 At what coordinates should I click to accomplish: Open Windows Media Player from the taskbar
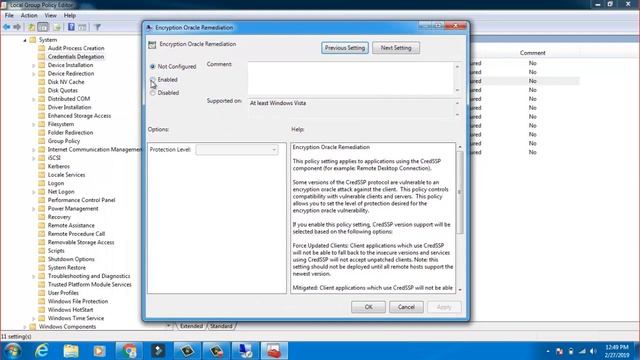[99, 351]
